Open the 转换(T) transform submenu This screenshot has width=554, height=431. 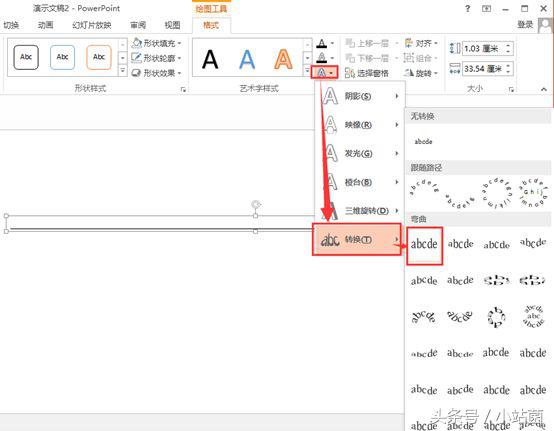tap(357, 240)
